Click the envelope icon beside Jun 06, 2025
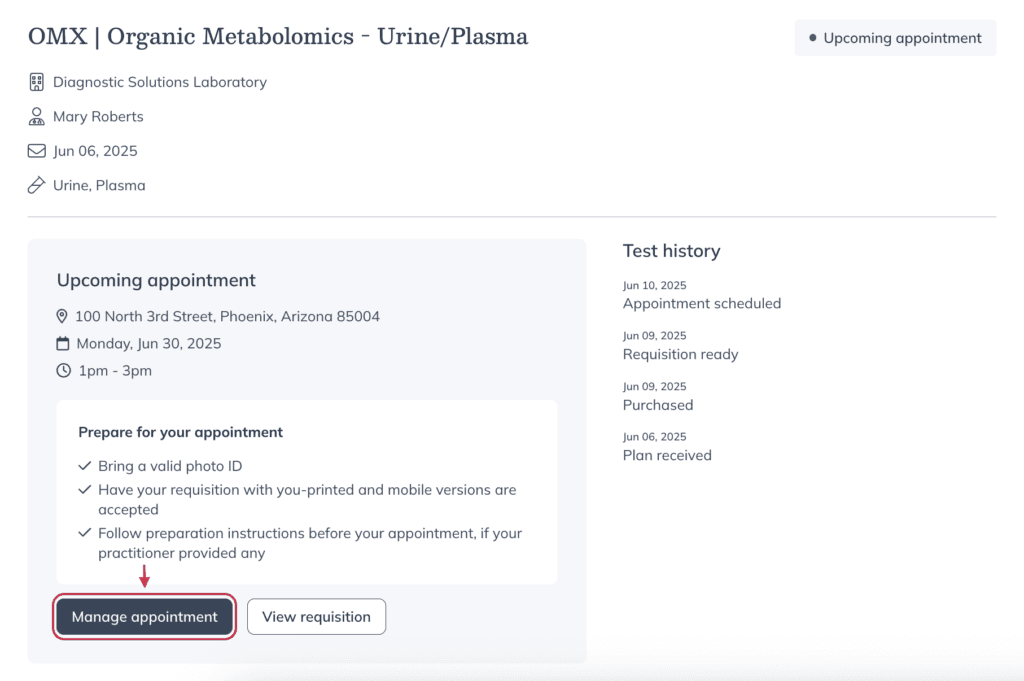 coord(37,151)
